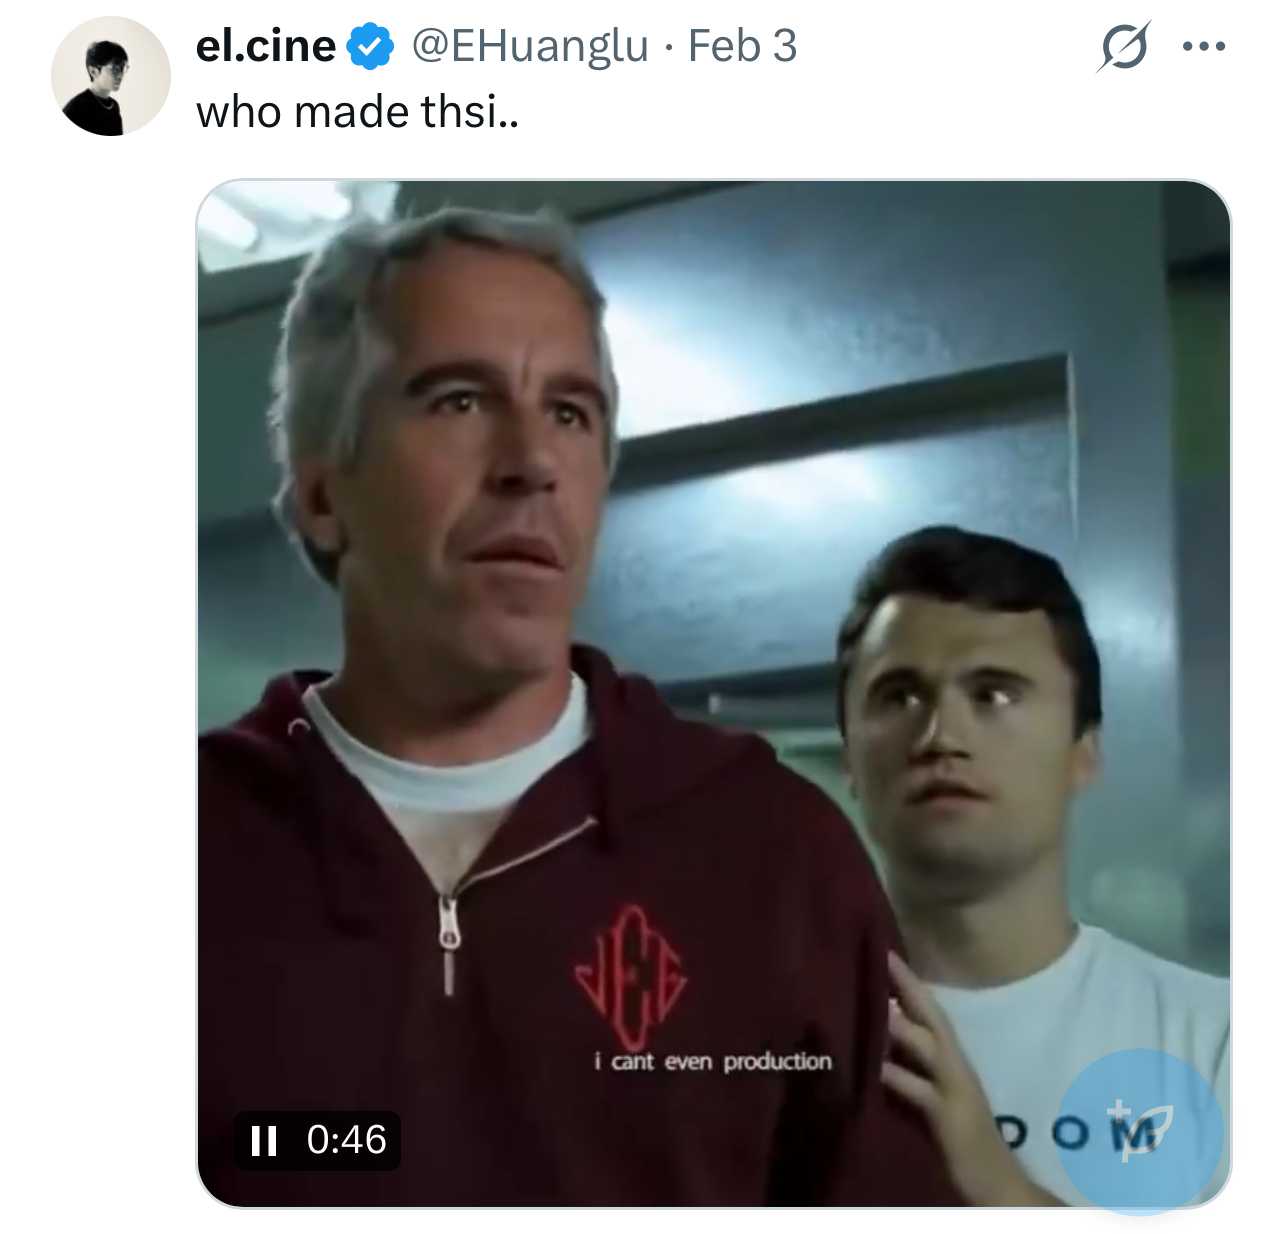This screenshot has width=1284, height=1234.
Task: Open the Grok explain-post icon
Action: [x=1124, y=46]
